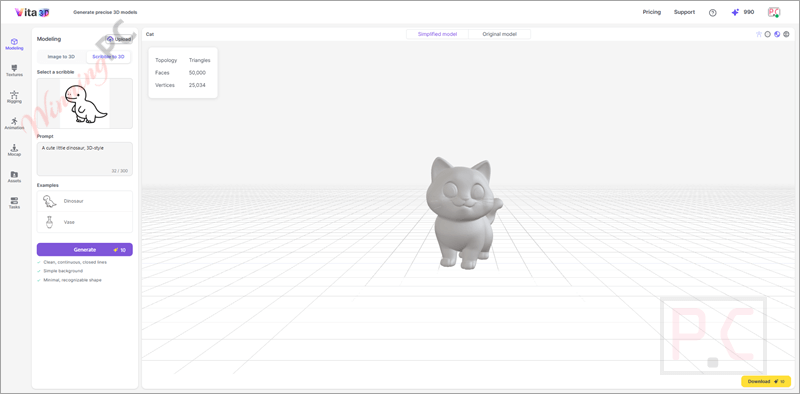Screen dimensions: 800x394
Task: Click the Upload button
Action: coord(119,39)
